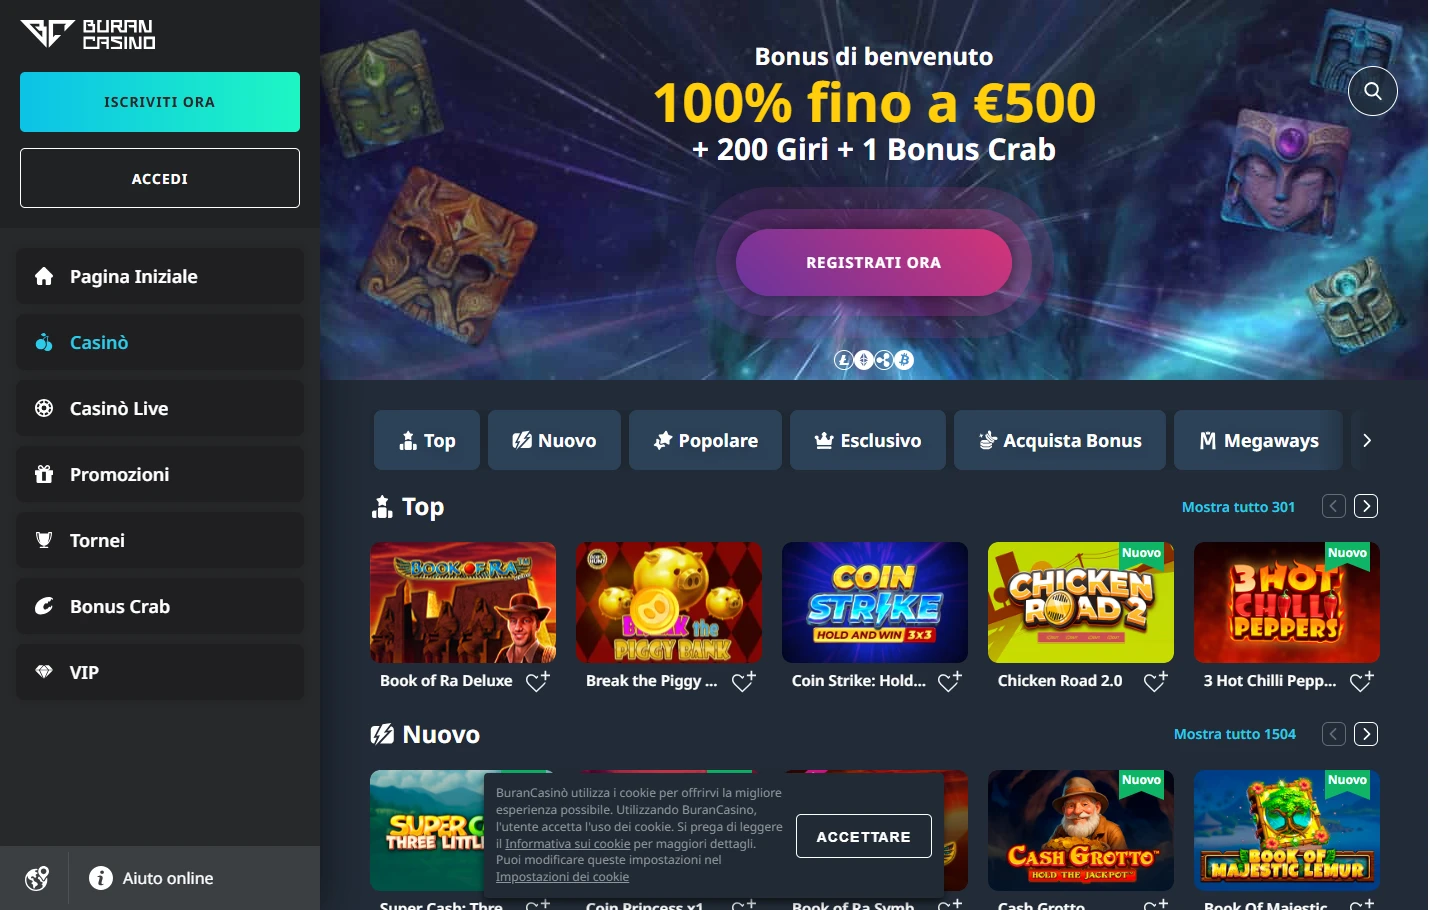Click the REGISTRATI ORA button
Screen dimensions: 1430x910
click(874, 262)
